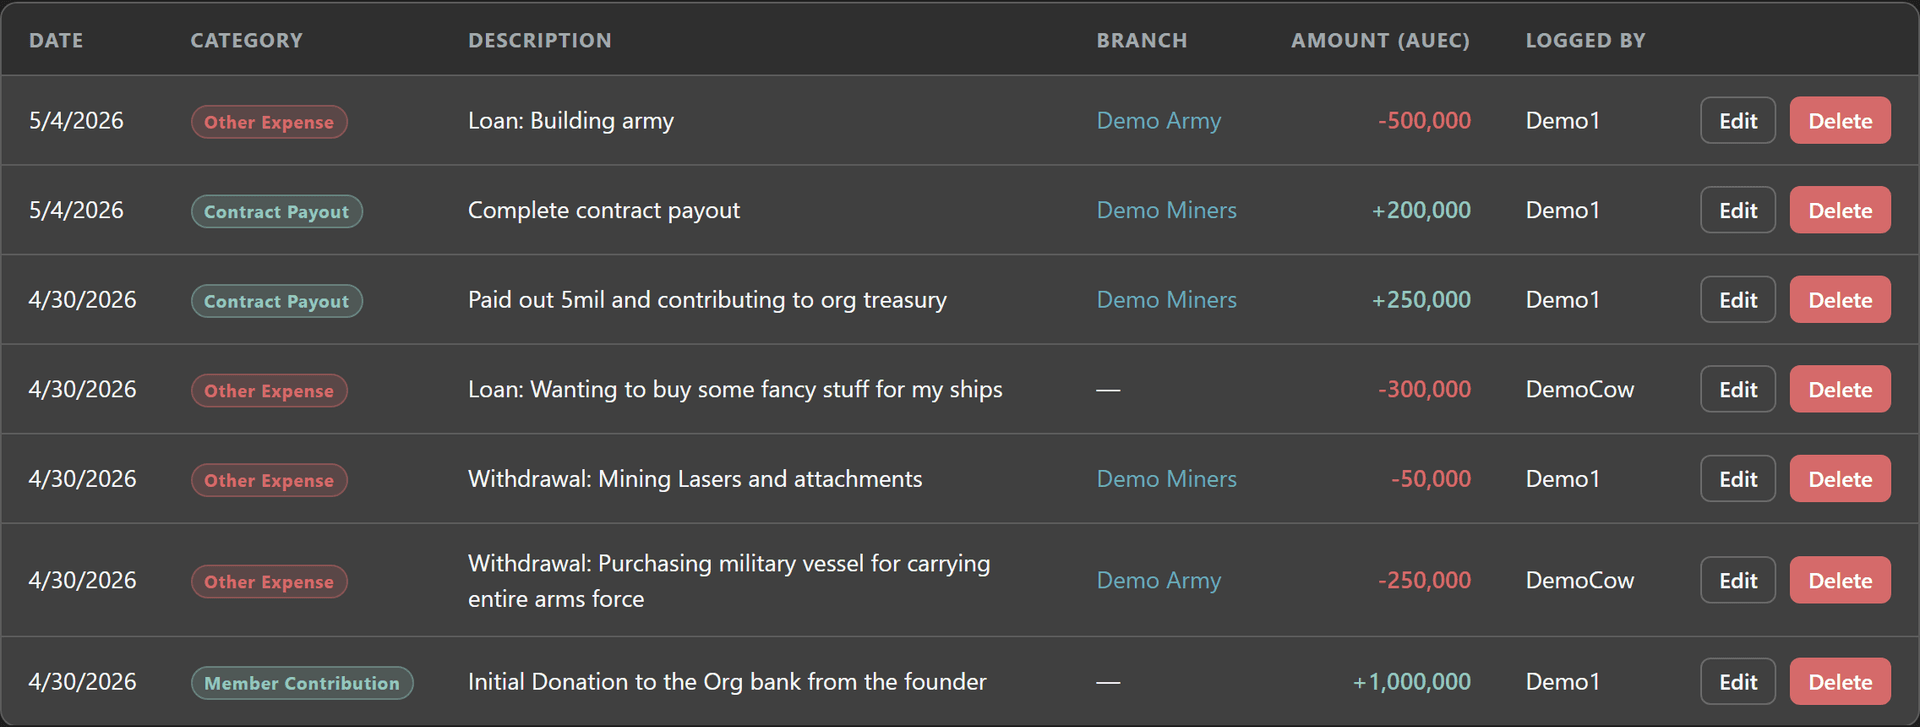Click Other Expense badge in 'fancy stuff' loan row
The width and height of the screenshot is (1920, 727).
[x=269, y=391]
